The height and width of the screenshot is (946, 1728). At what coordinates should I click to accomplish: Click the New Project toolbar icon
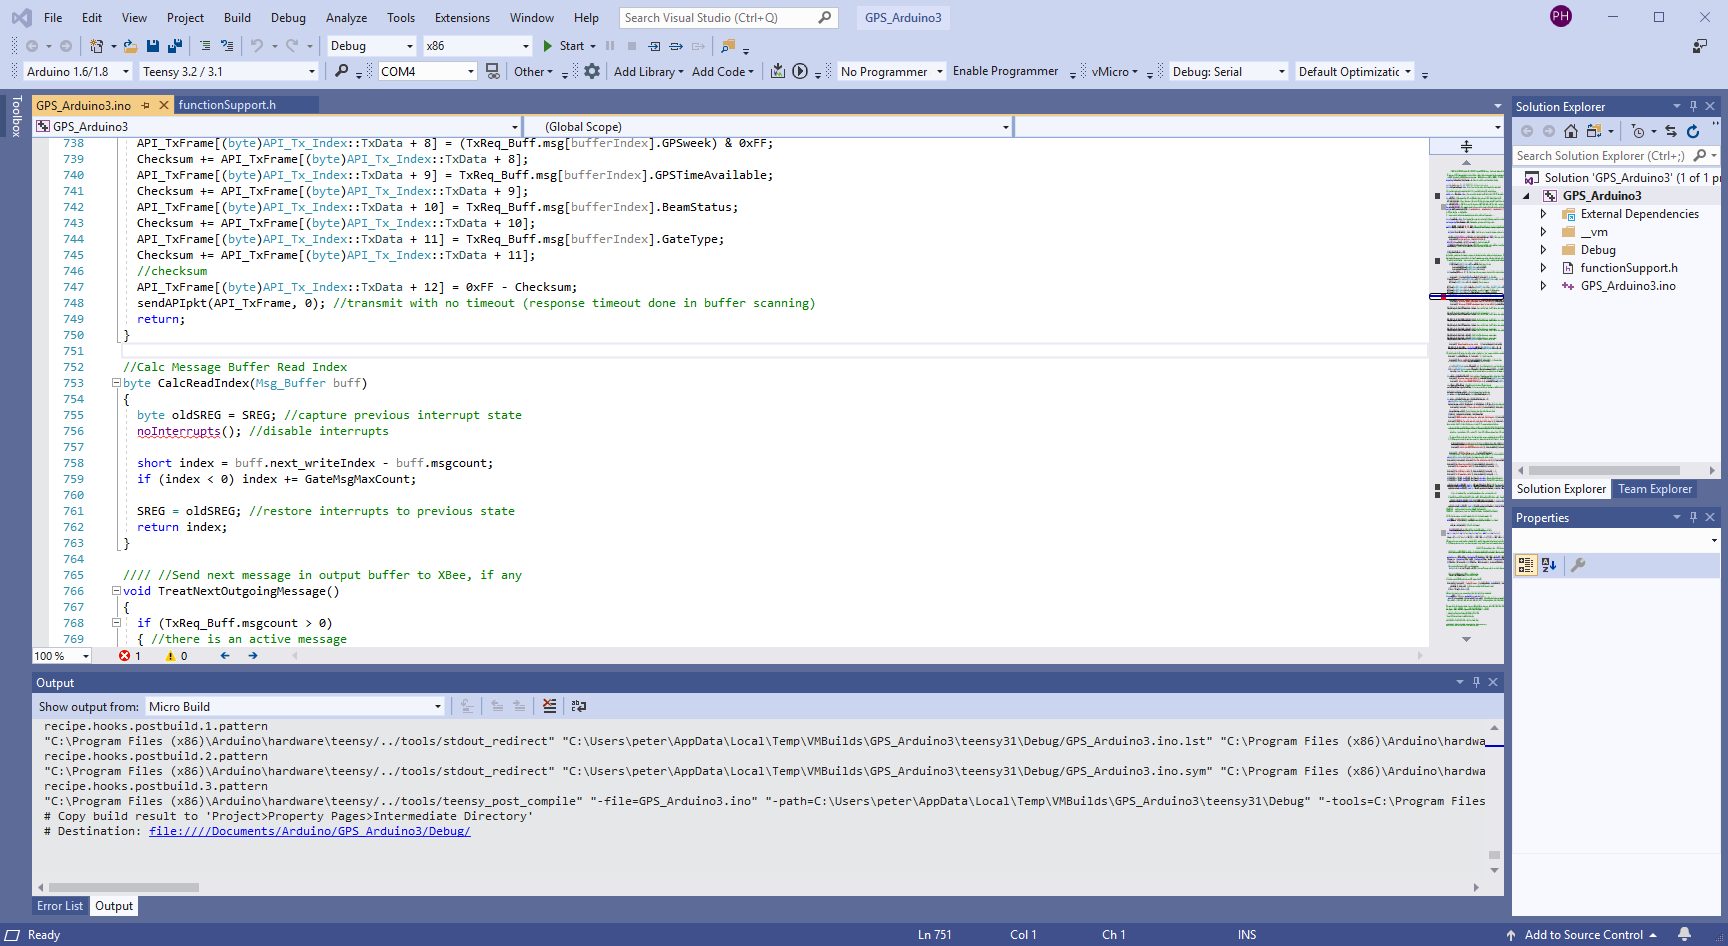coord(97,46)
